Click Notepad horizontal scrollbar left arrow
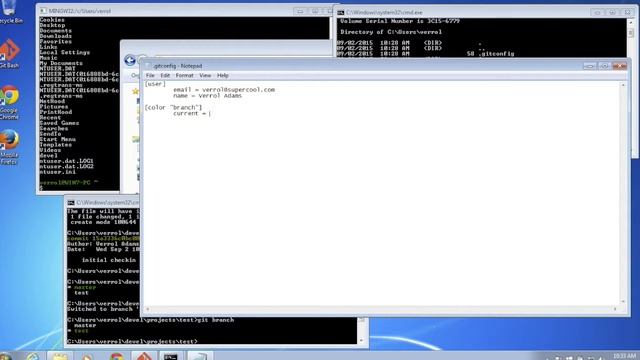 [x=148, y=309]
